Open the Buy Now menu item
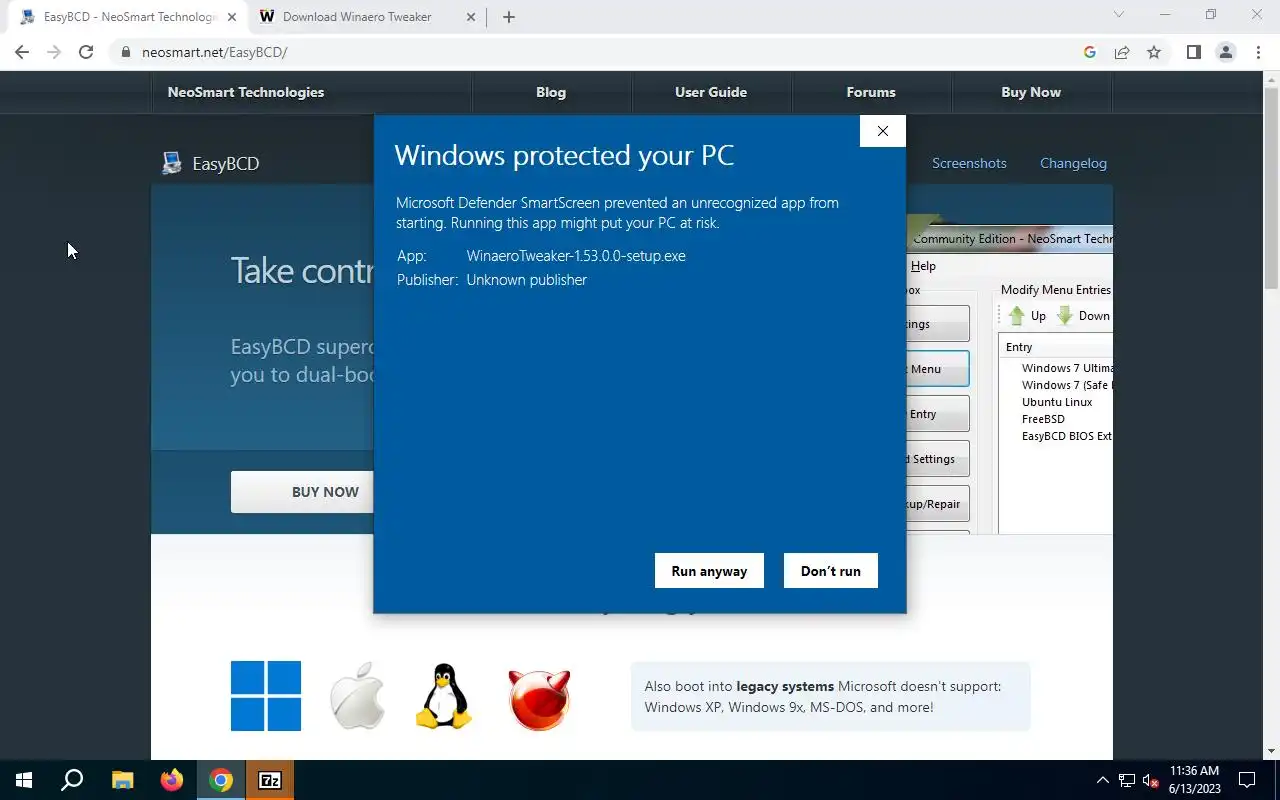 point(1031,92)
